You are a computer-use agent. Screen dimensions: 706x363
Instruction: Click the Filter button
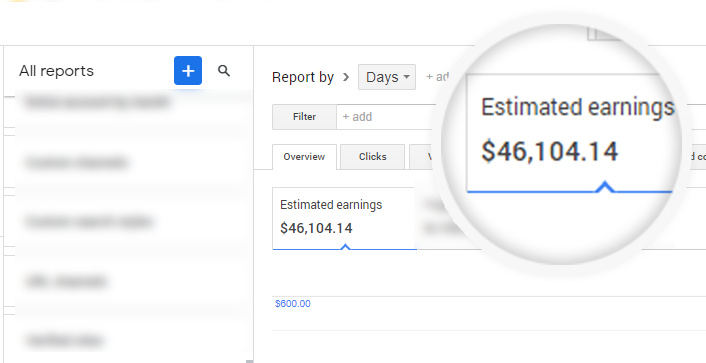pos(304,117)
